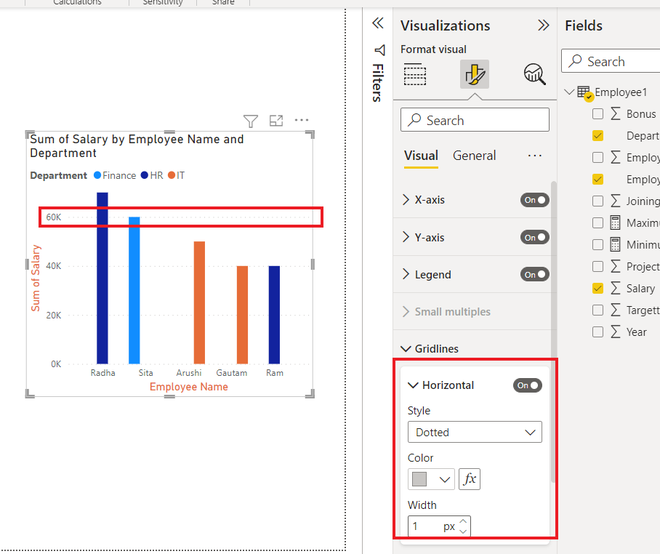Disable Horizontal gridlines toggle
The height and width of the screenshot is (554, 660).
click(x=527, y=385)
